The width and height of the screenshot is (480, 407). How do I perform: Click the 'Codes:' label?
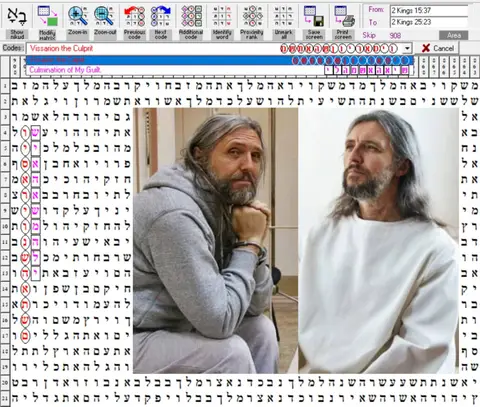pos(13,48)
